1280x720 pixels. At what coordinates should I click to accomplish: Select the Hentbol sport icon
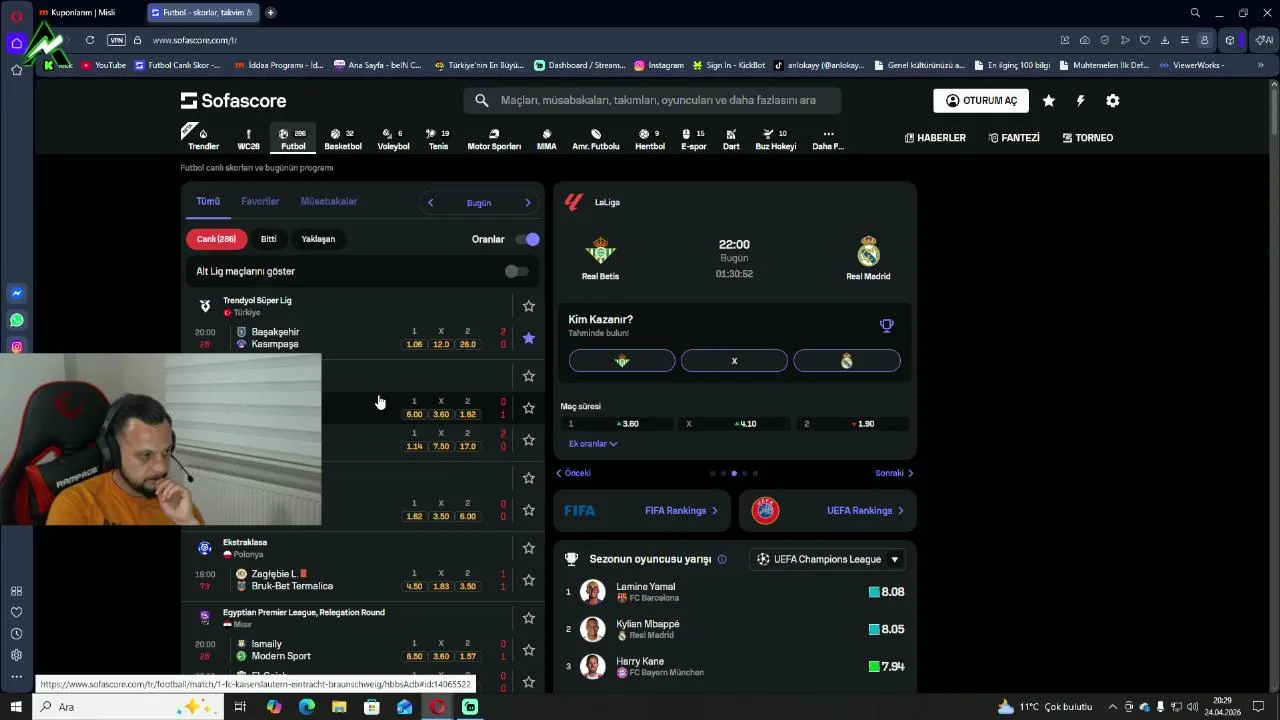pyautogui.click(x=650, y=139)
